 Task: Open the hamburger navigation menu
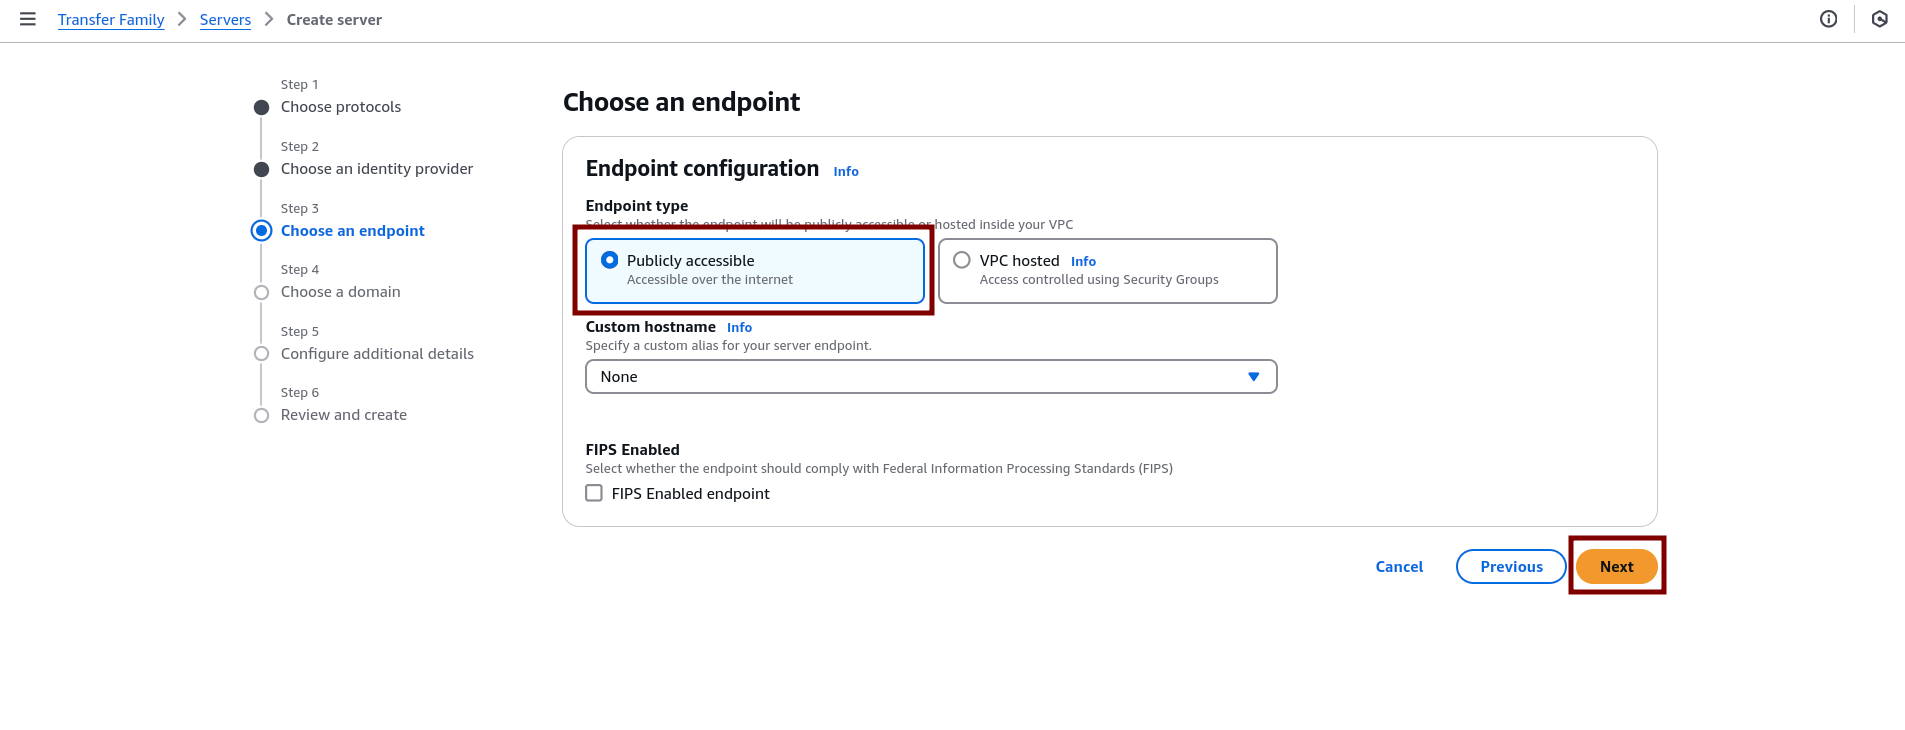click(28, 19)
